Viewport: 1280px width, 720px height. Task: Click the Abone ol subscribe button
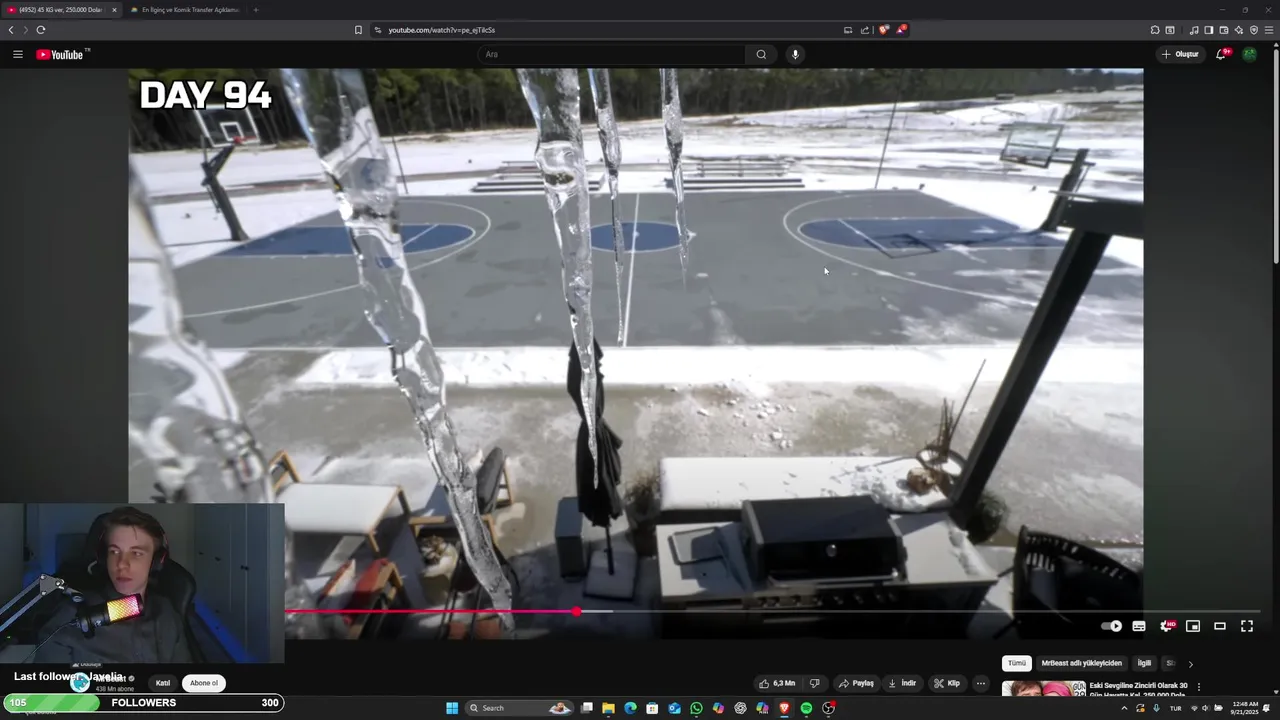pyautogui.click(x=204, y=683)
